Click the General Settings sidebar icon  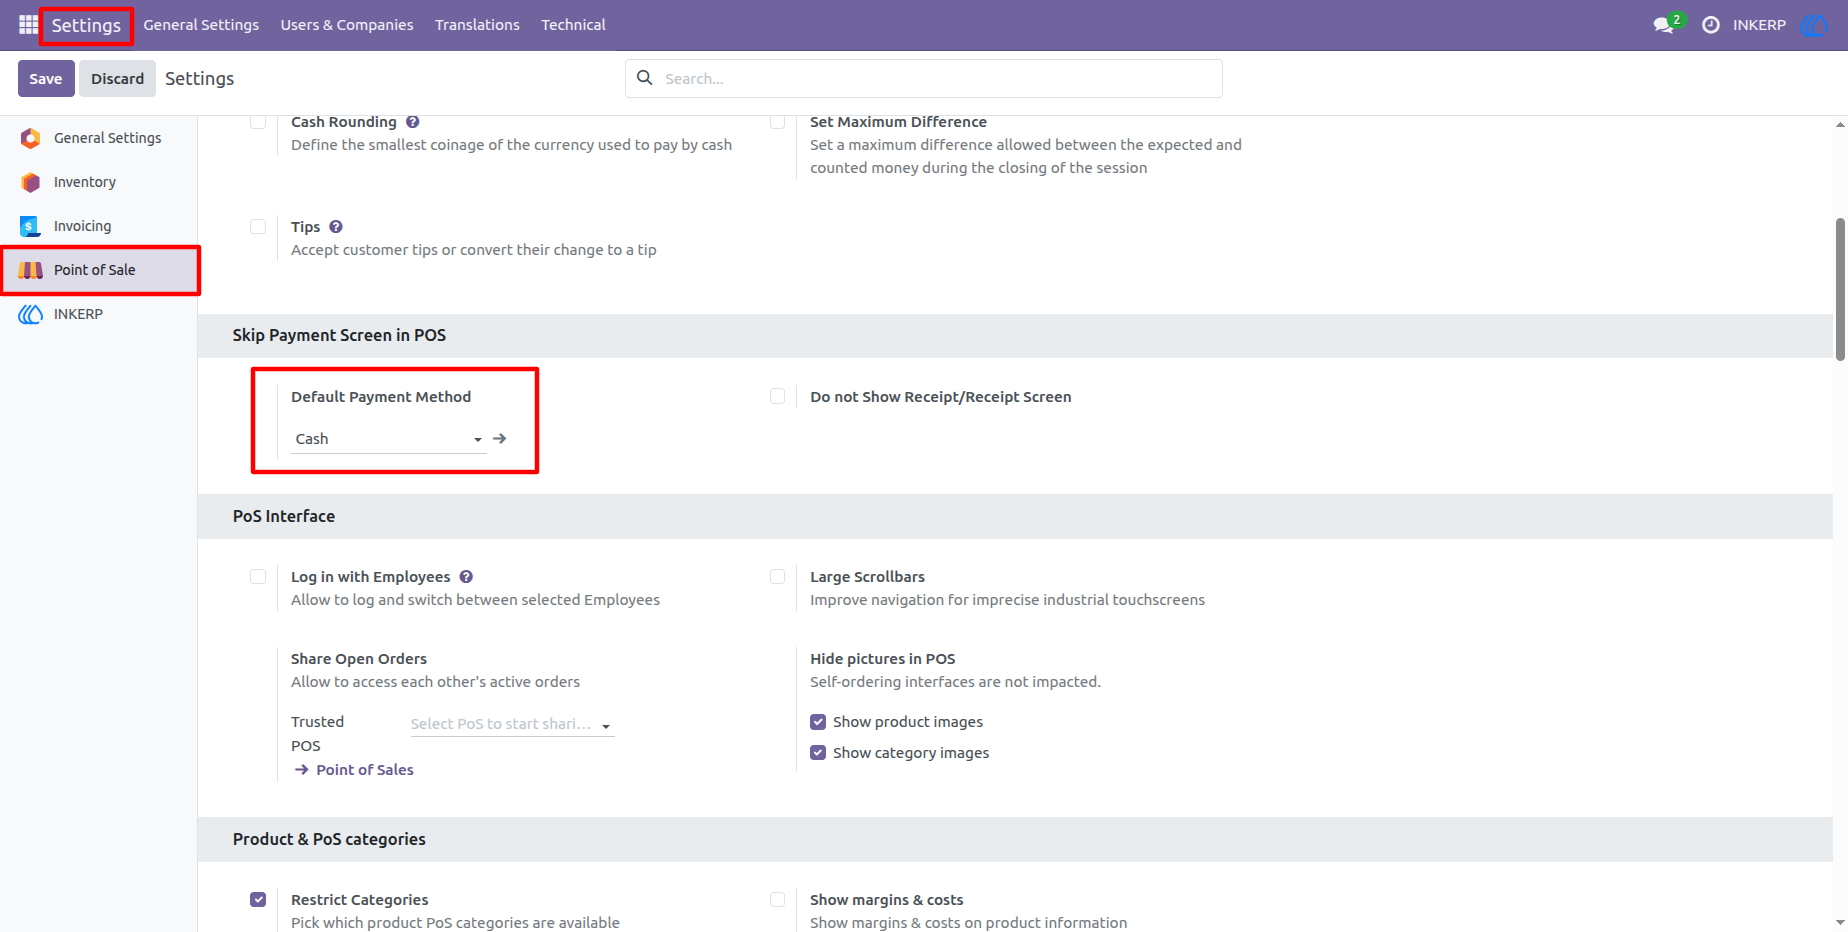click(31, 138)
